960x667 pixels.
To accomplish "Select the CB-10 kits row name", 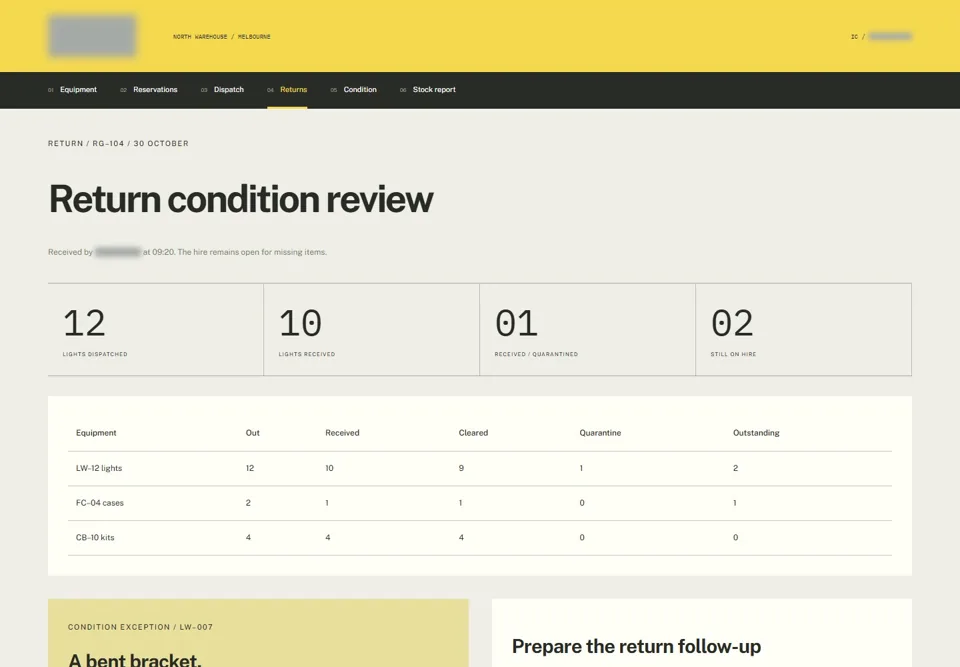I will pos(95,538).
